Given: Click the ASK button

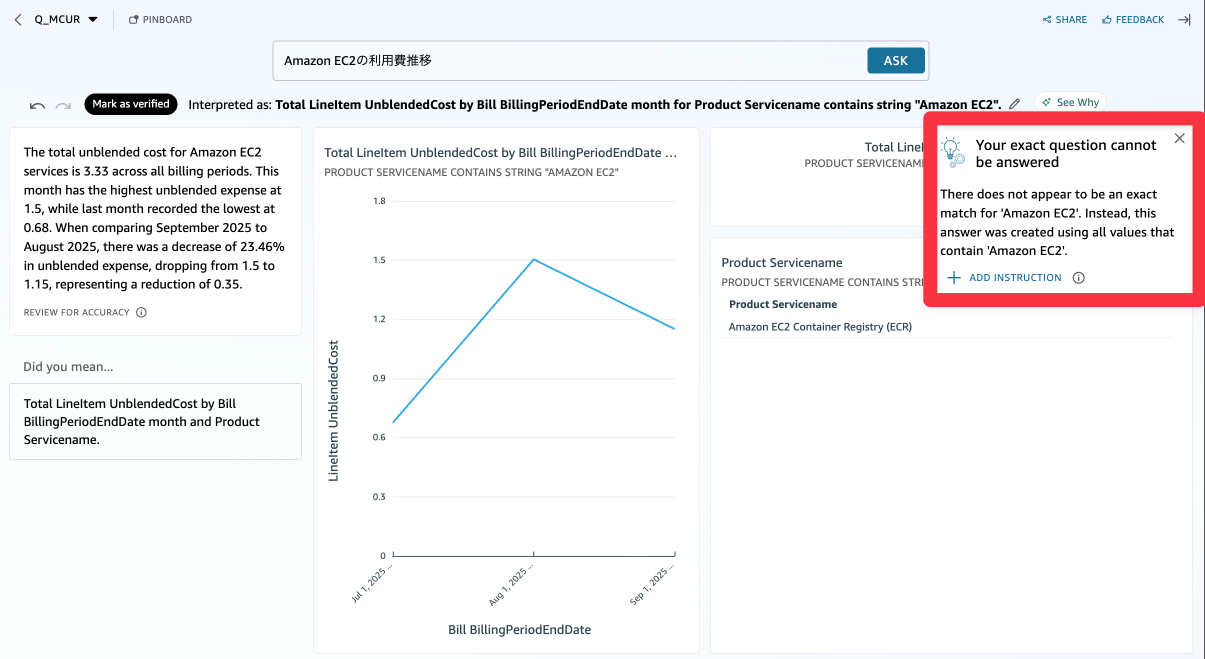Looking at the screenshot, I should (x=895, y=60).
